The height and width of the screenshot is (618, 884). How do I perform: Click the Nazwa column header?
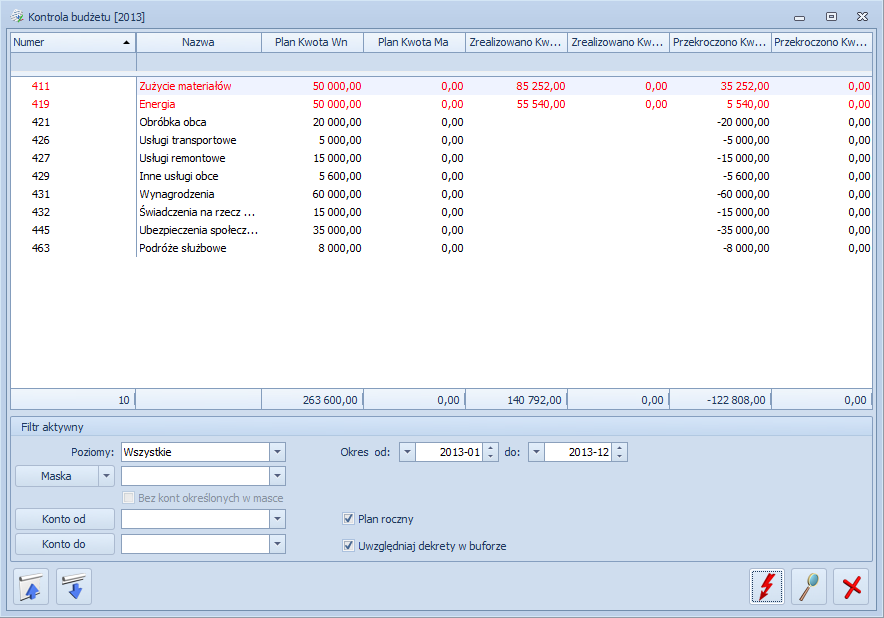click(198, 42)
